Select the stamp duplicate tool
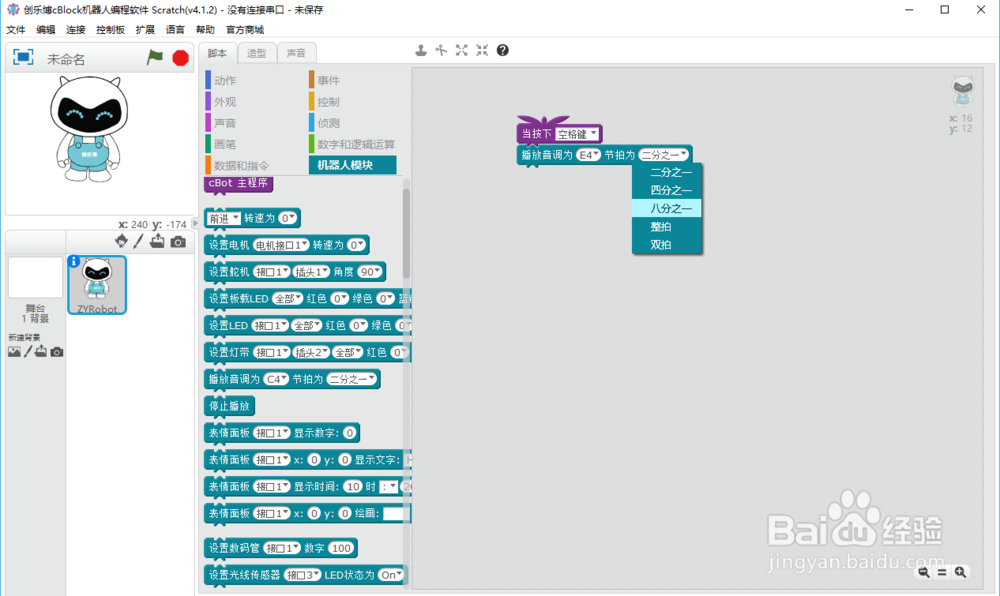This screenshot has height=596, width=1000. [421, 49]
